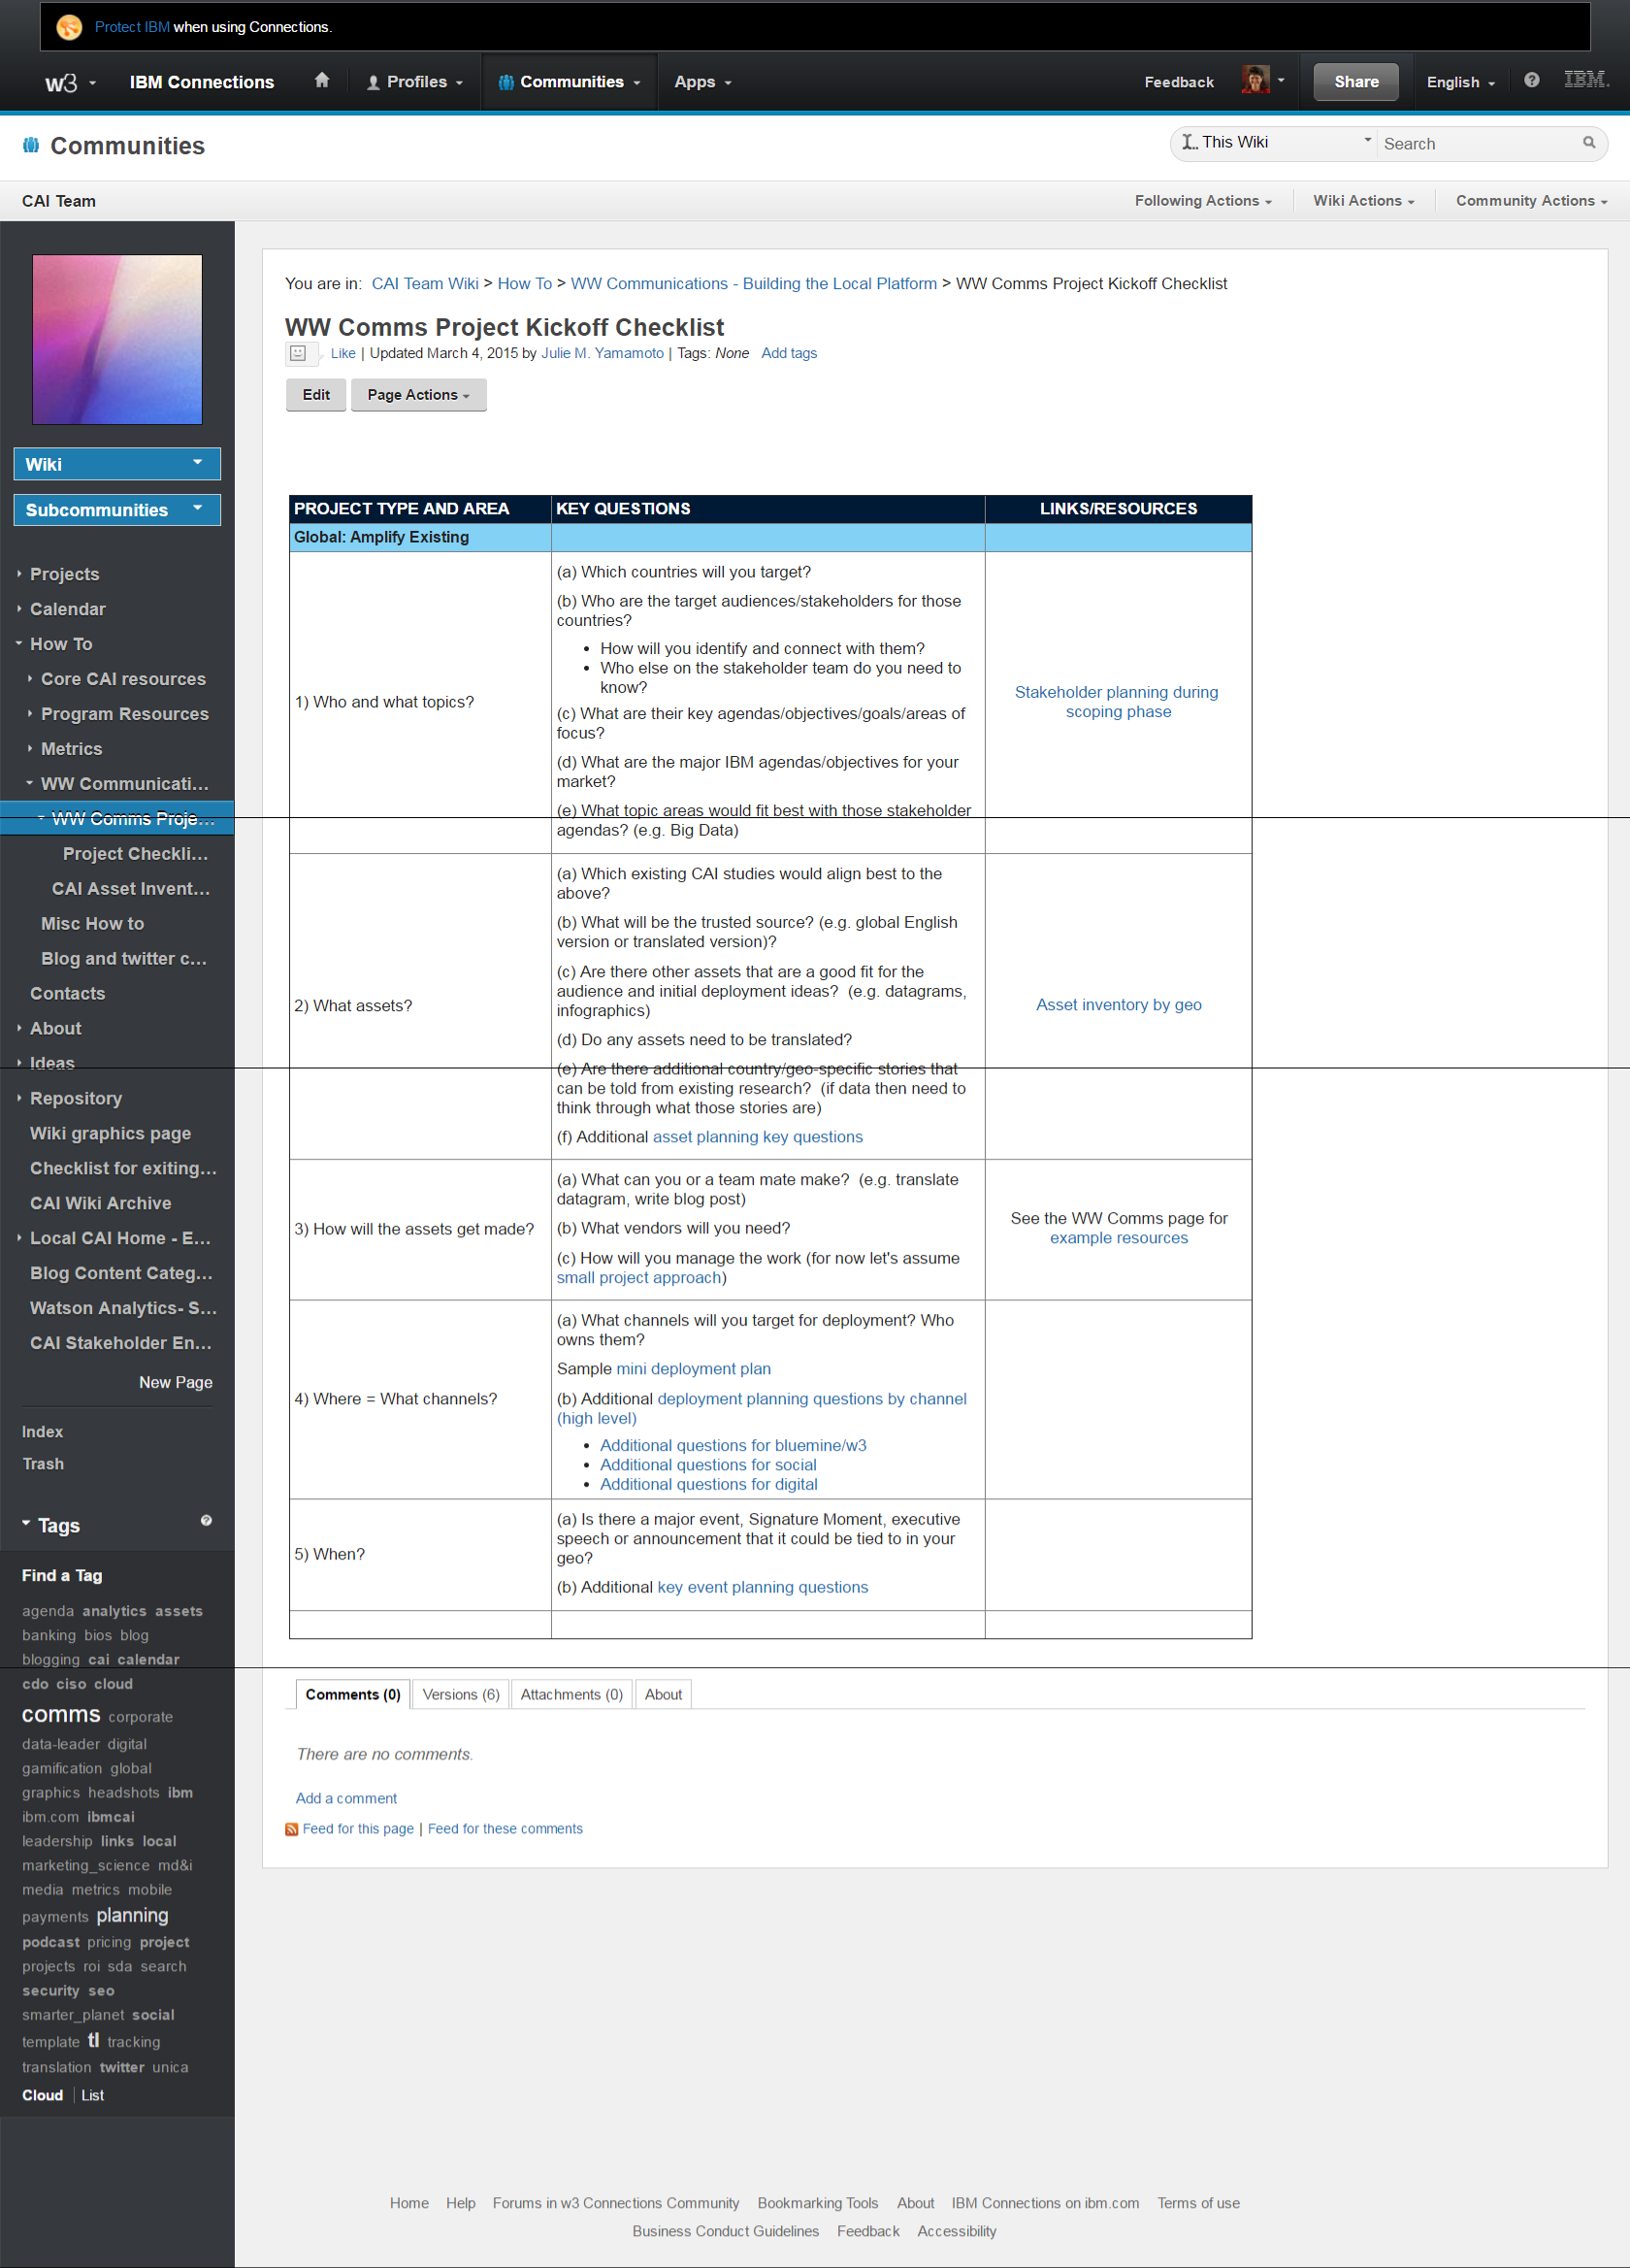Image resolution: width=1630 pixels, height=2268 pixels.
Task: Open the Asset inventory by geo link
Action: [x=1118, y=1005]
